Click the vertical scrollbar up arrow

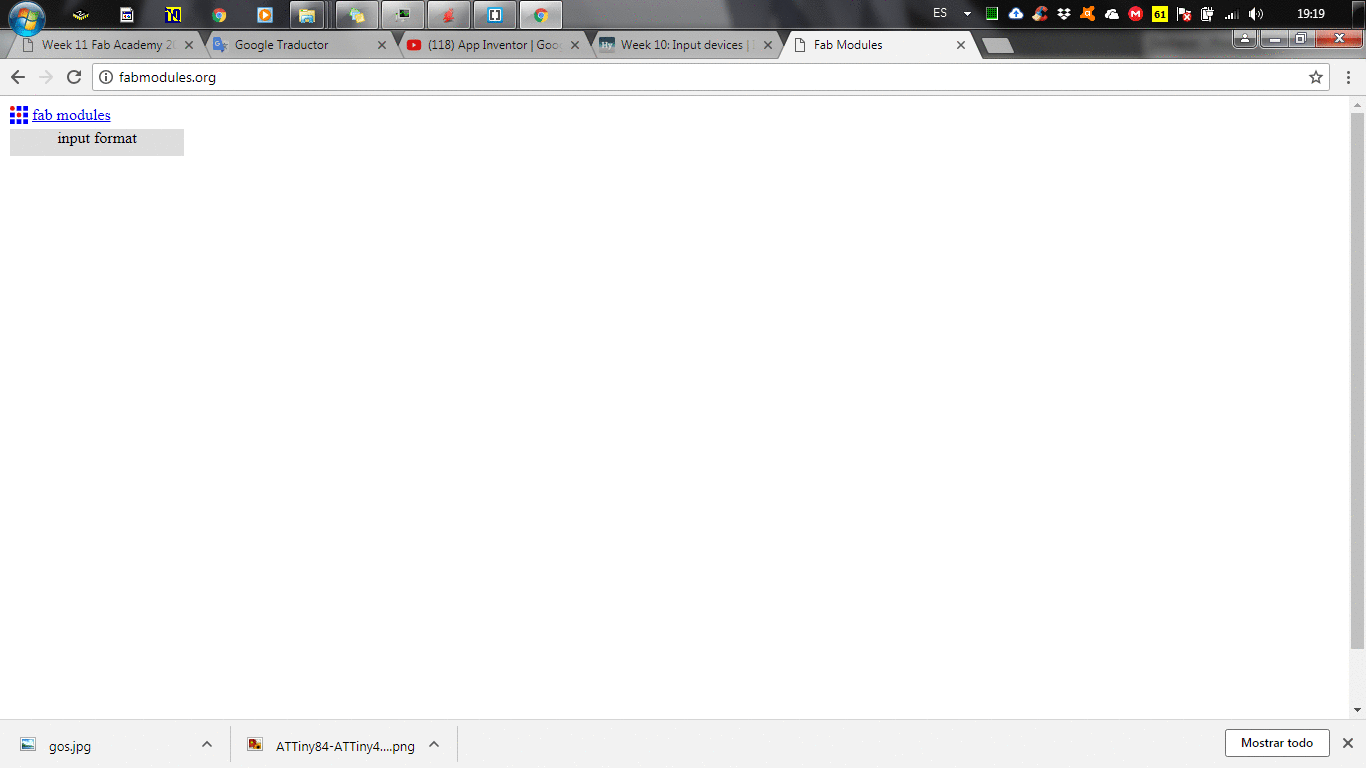coord(1357,104)
